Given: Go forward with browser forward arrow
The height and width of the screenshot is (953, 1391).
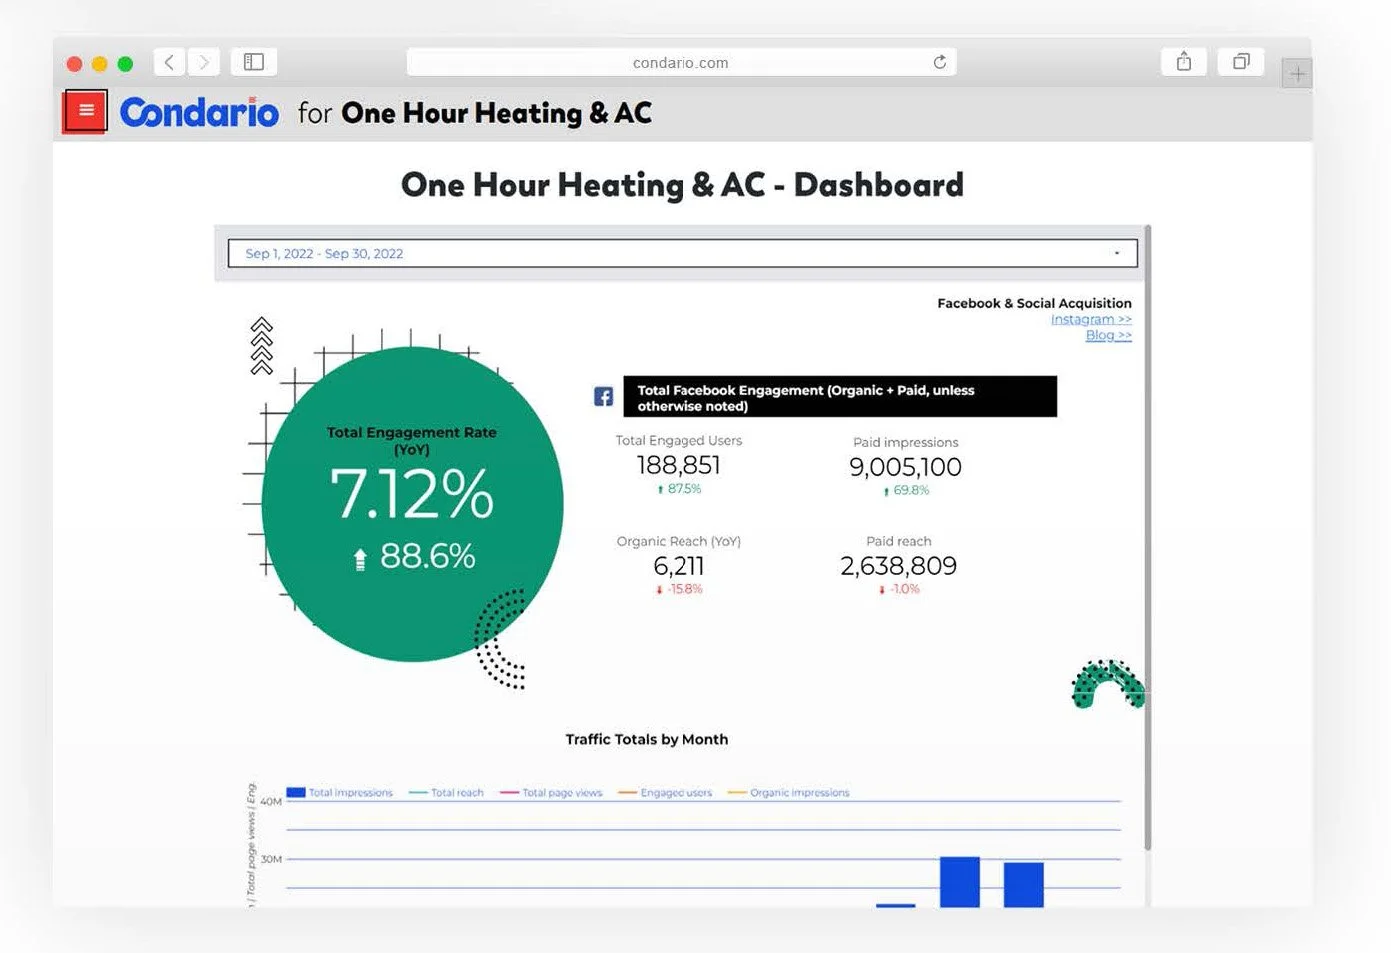Looking at the screenshot, I should pyautogui.click(x=204, y=62).
